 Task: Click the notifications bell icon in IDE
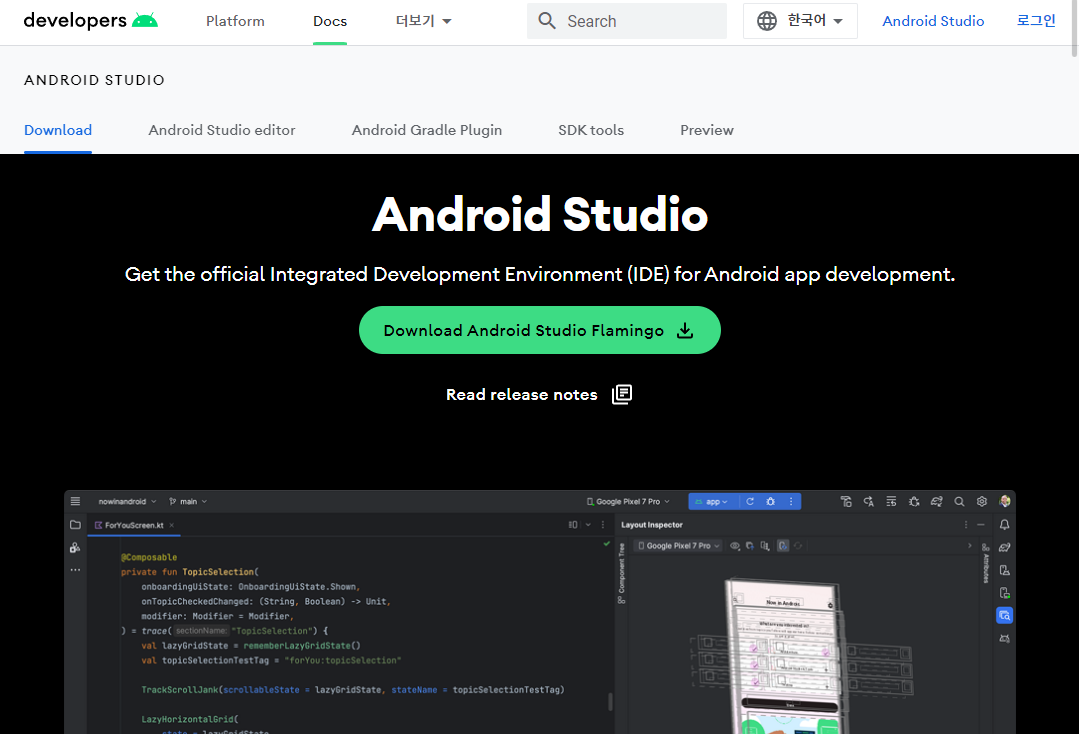pyautogui.click(x=1005, y=525)
